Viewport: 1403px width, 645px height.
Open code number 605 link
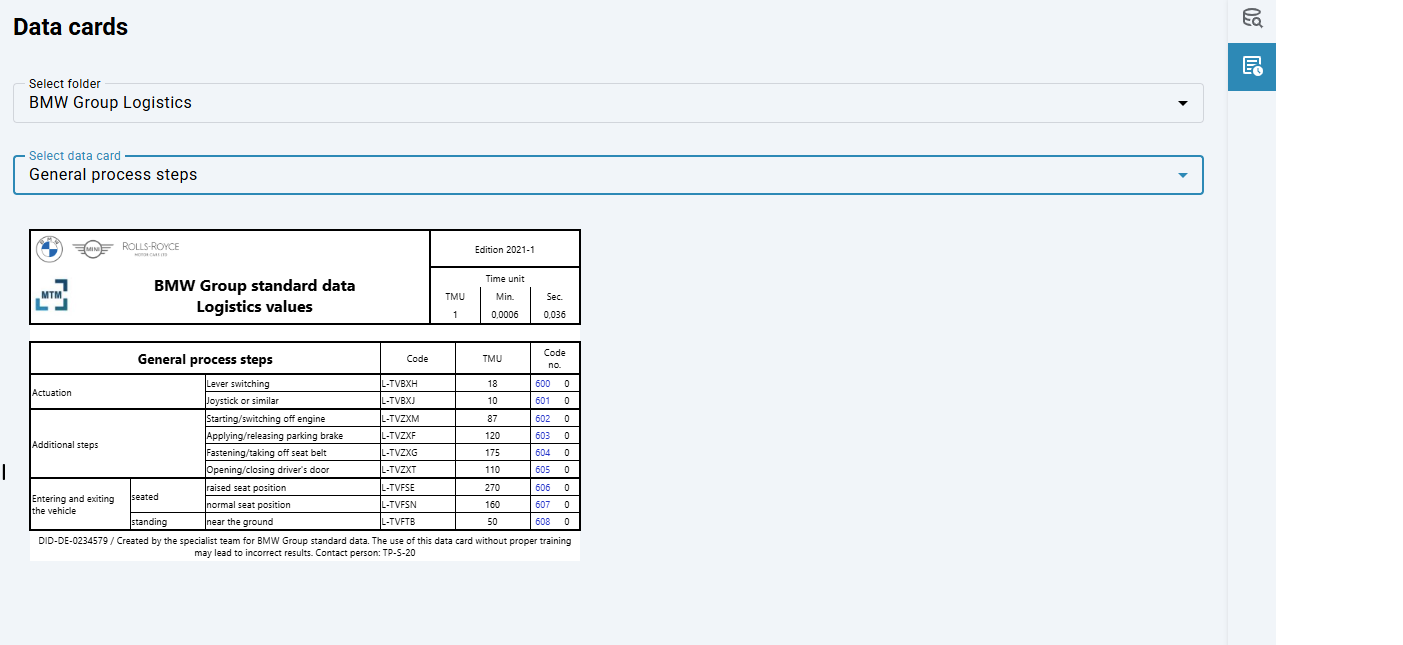point(542,470)
